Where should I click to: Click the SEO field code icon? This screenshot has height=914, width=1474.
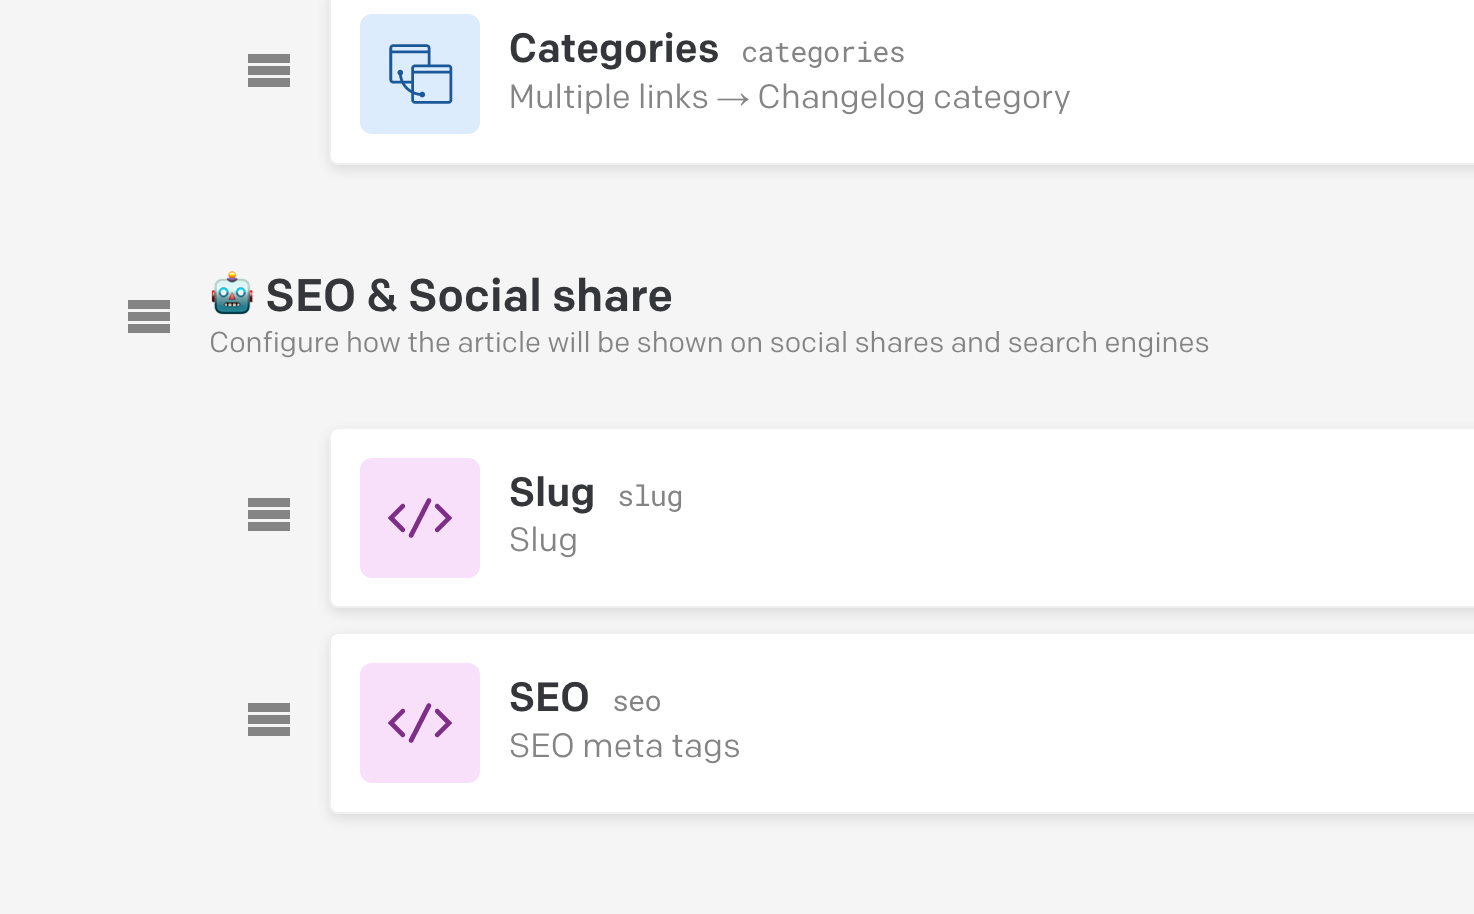[x=420, y=723]
